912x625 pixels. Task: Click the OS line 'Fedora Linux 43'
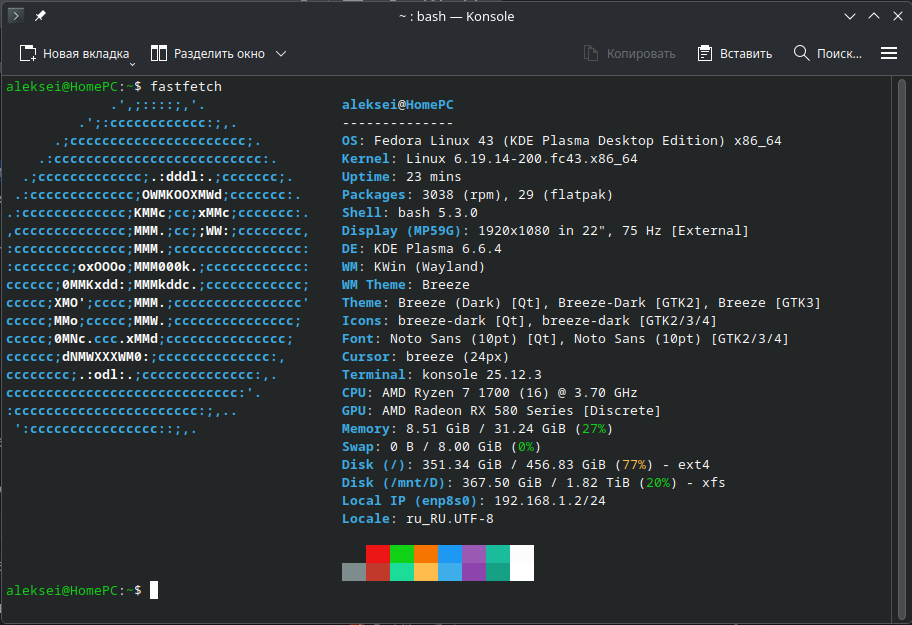point(561,141)
